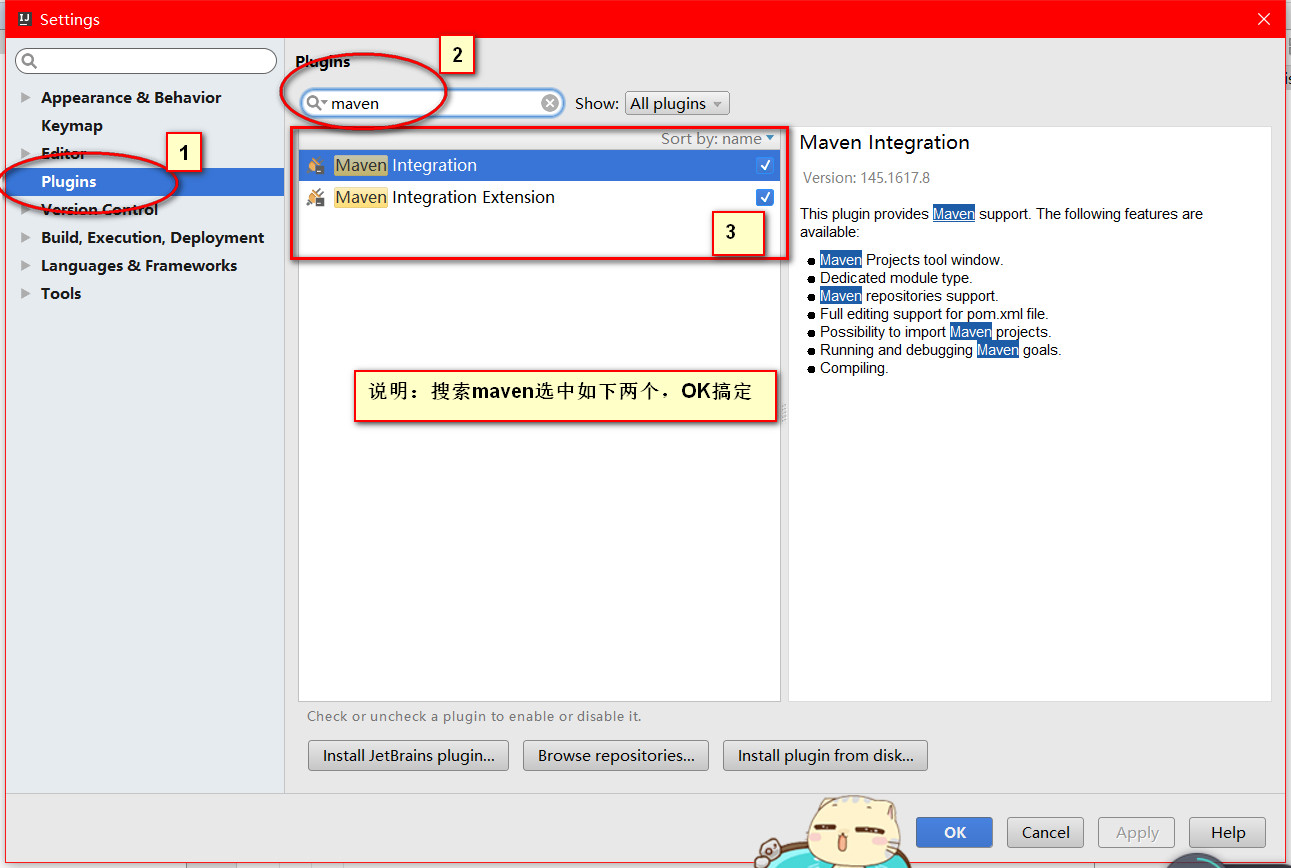This screenshot has height=868, width=1291.
Task: Click the magnifier in the settings search box
Action: [x=29, y=61]
